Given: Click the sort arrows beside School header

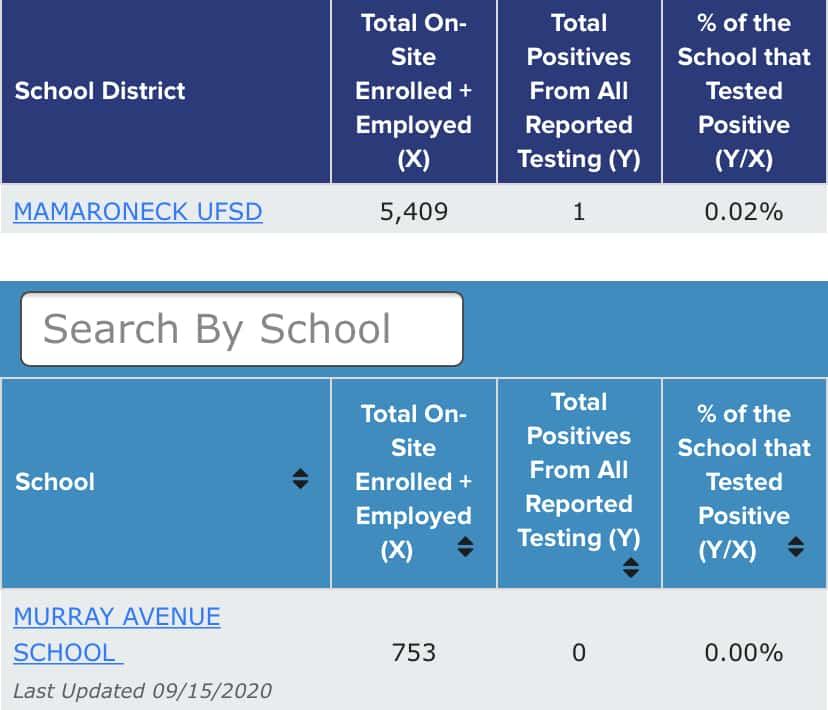Looking at the screenshot, I should coord(300,480).
